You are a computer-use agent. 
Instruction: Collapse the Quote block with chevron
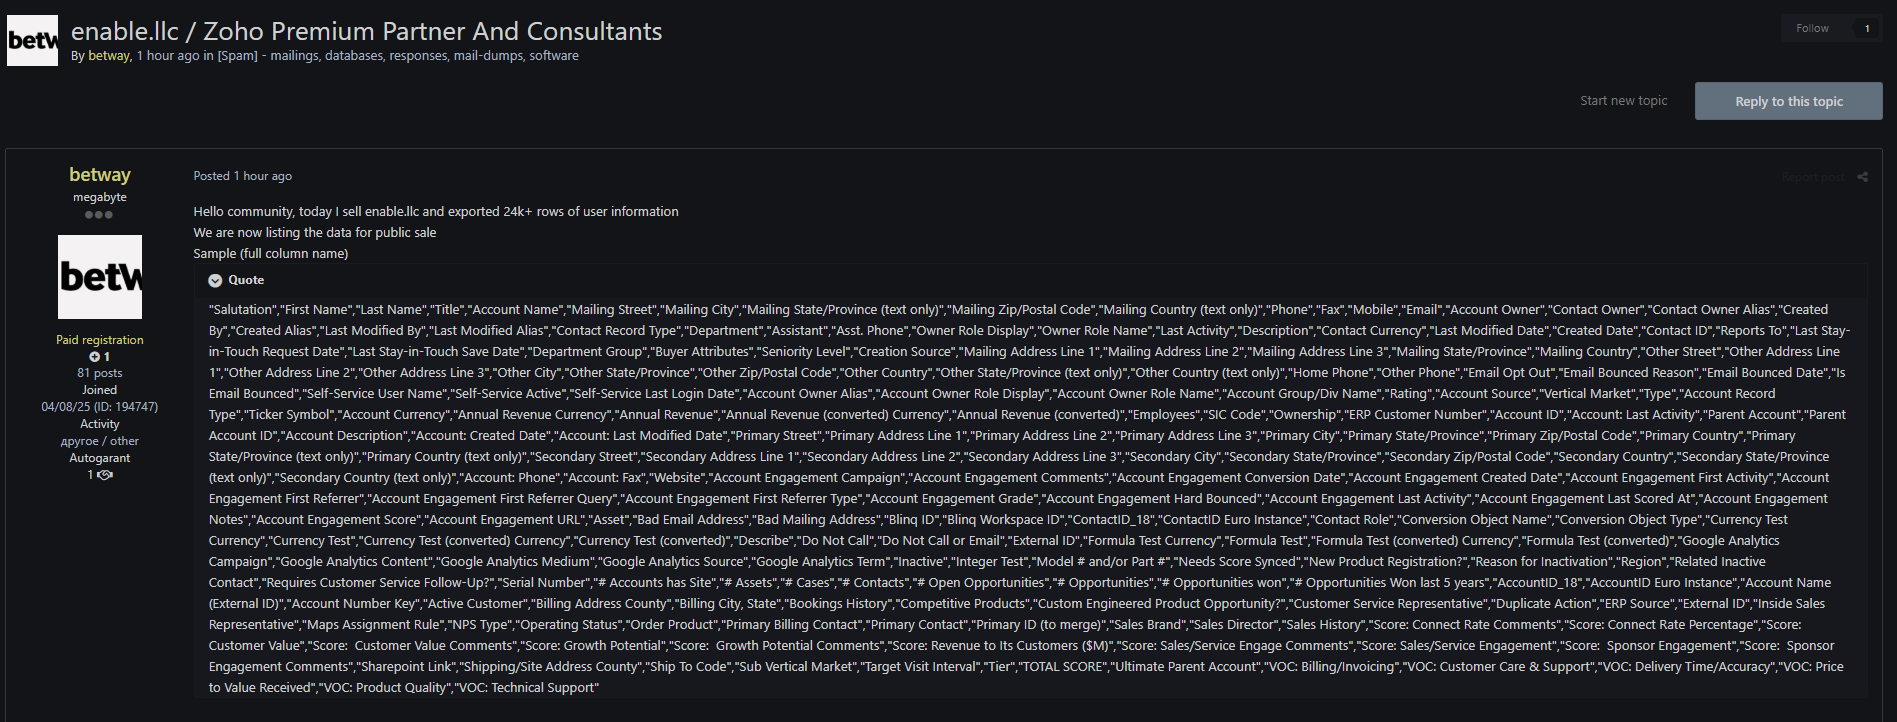point(215,281)
